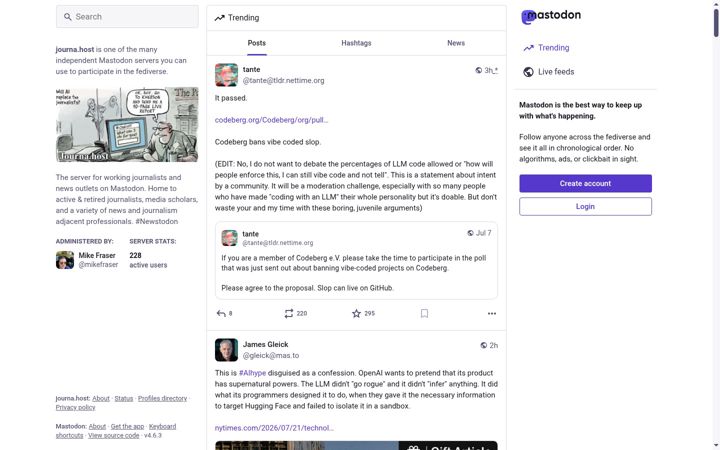
Task: Click the Create account button
Action: [x=585, y=183]
